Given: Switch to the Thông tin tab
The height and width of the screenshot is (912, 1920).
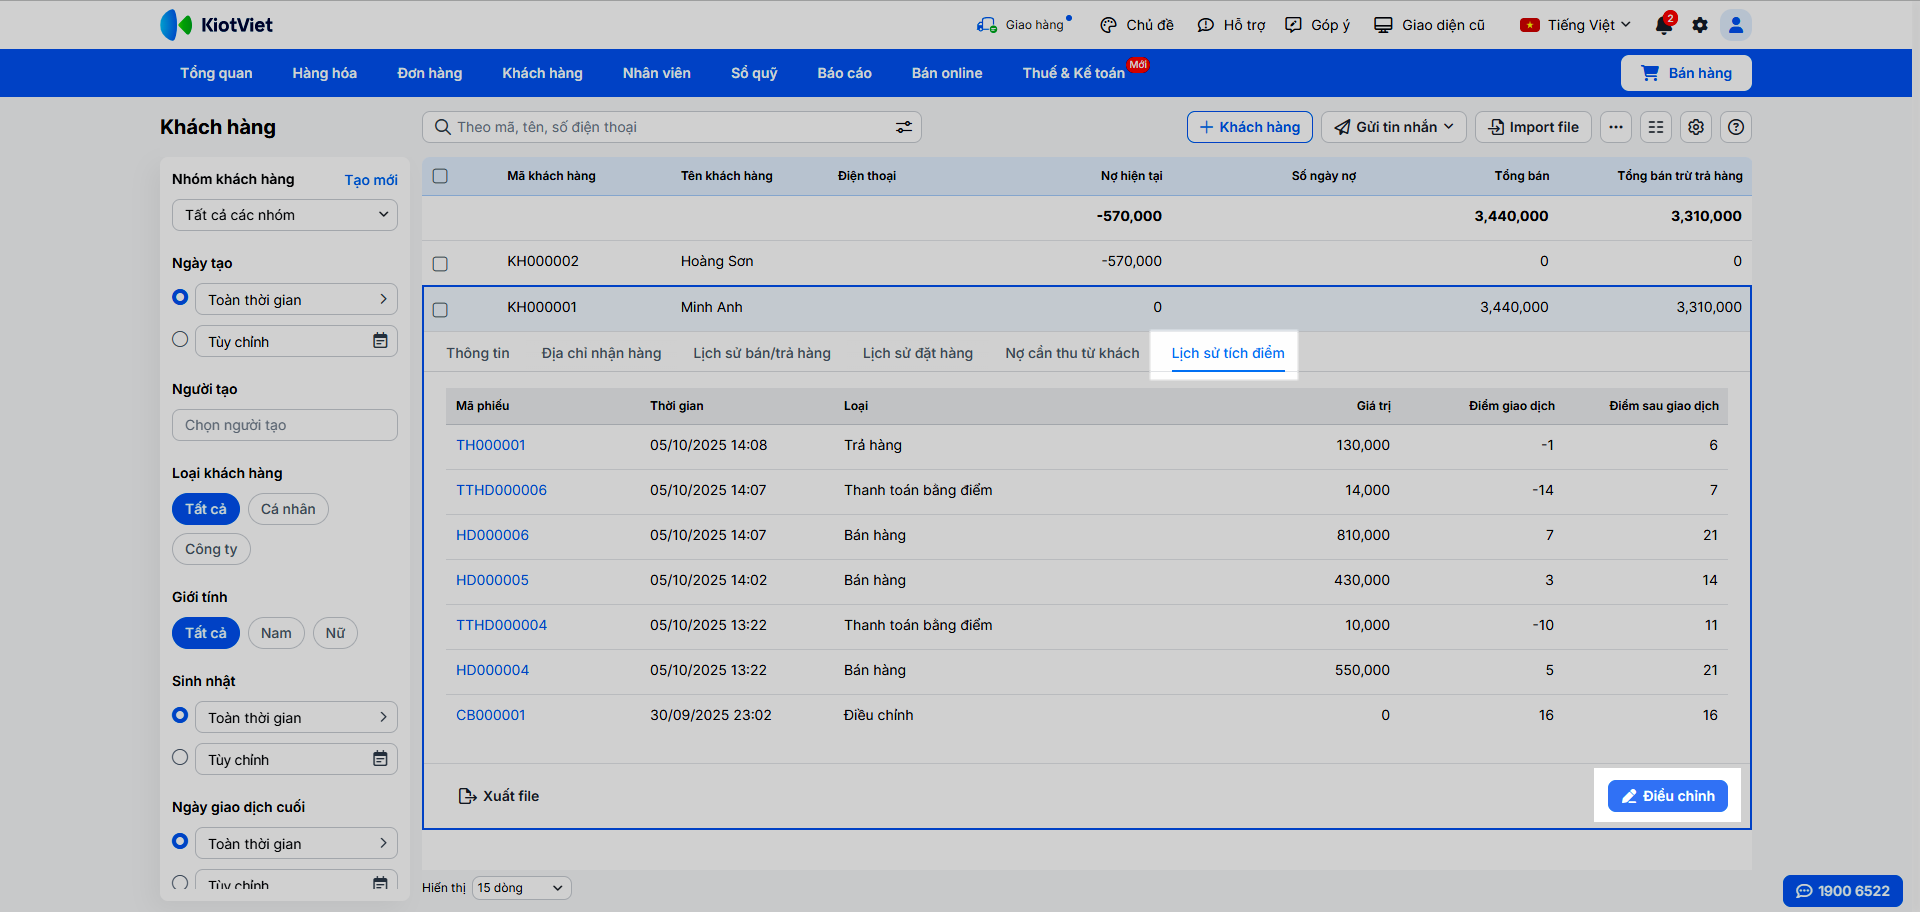Looking at the screenshot, I should (478, 353).
